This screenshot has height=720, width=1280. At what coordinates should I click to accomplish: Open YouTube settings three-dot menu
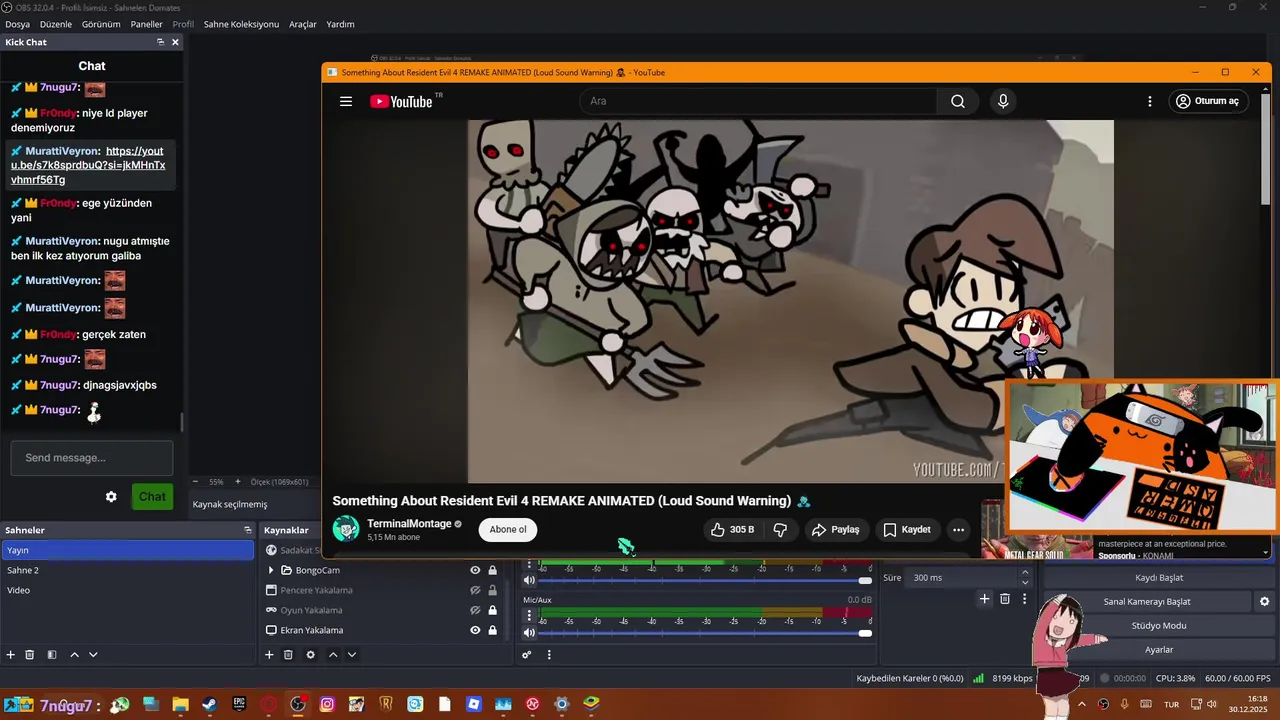1150,101
